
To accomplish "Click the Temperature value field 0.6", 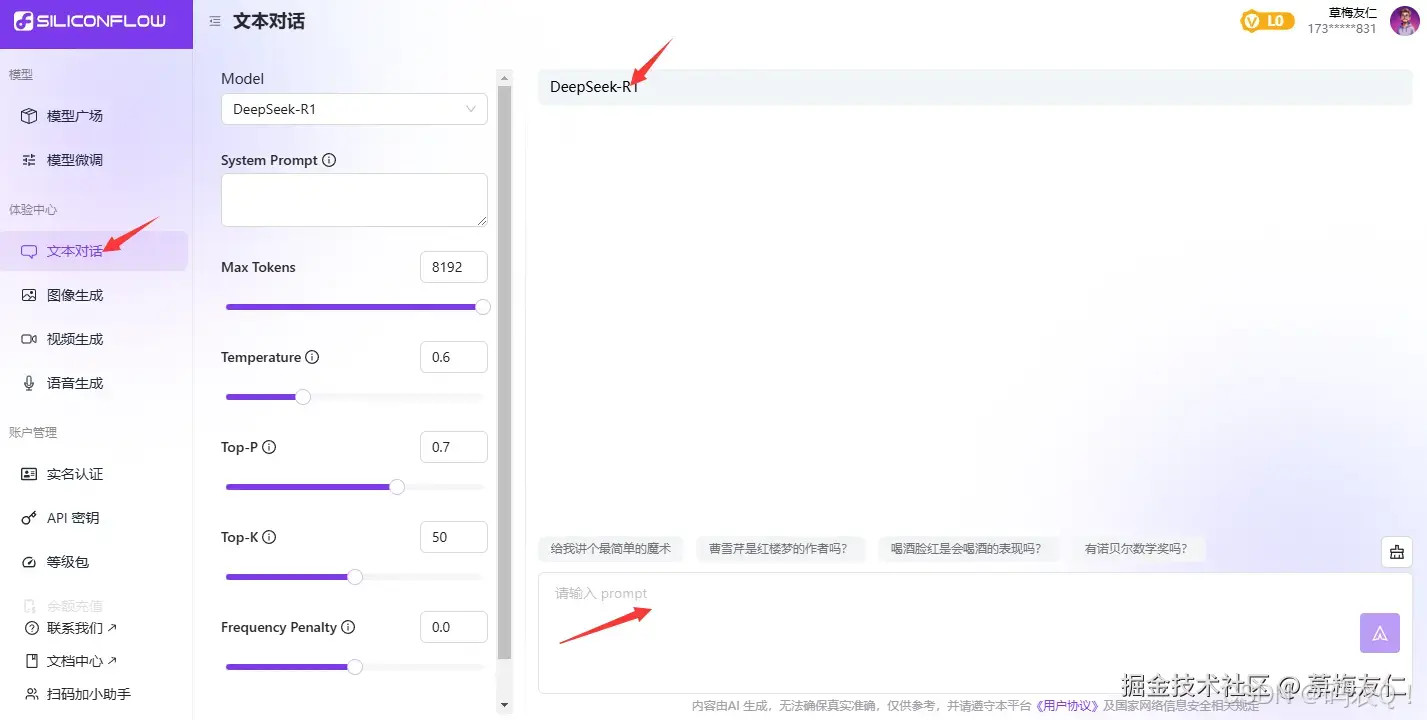I will pos(454,357).
